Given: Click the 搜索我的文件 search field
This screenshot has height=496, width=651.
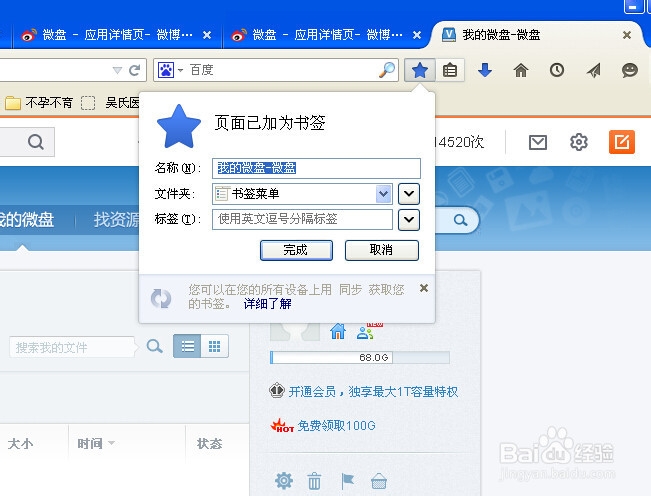Looking at the screenshot, I should tap(72, 347).
